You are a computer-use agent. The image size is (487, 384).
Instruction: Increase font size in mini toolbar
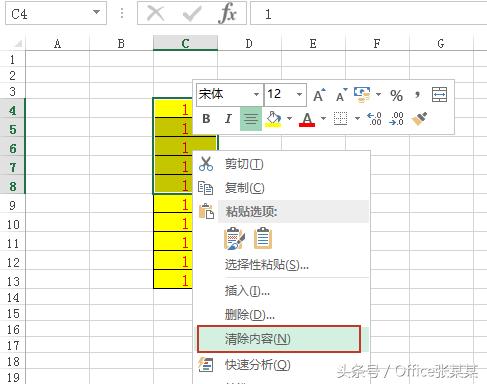point(319,95)
